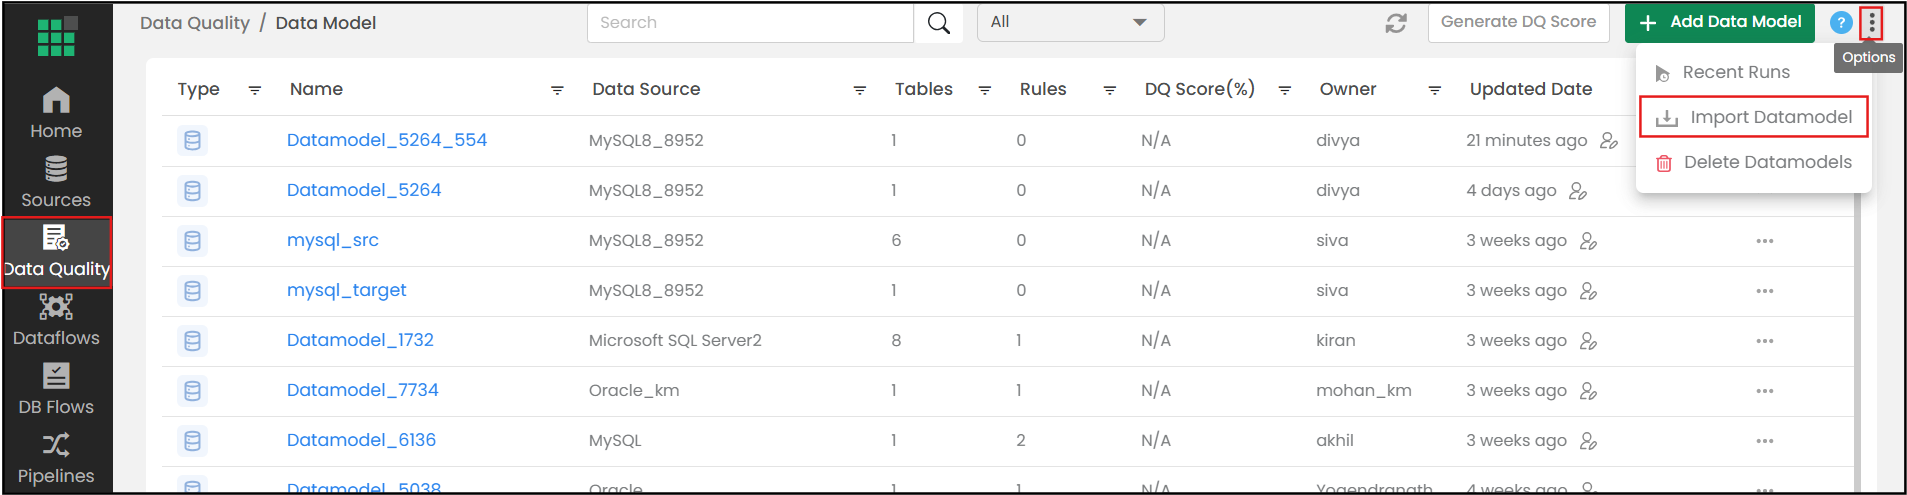
Task: Open the DQ Score(%) column filter
Action: tap(1285, 90)
